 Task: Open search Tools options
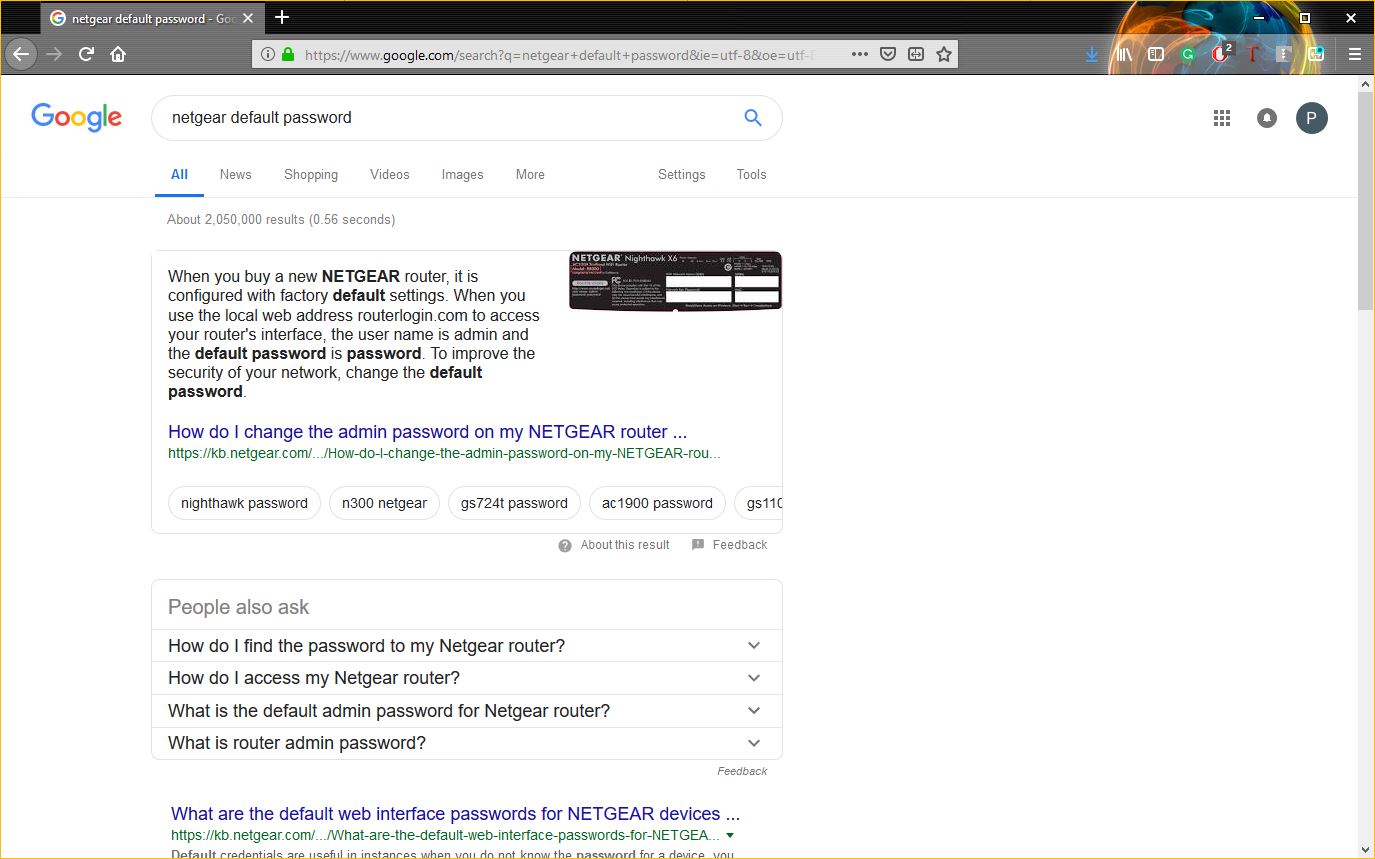751,174
